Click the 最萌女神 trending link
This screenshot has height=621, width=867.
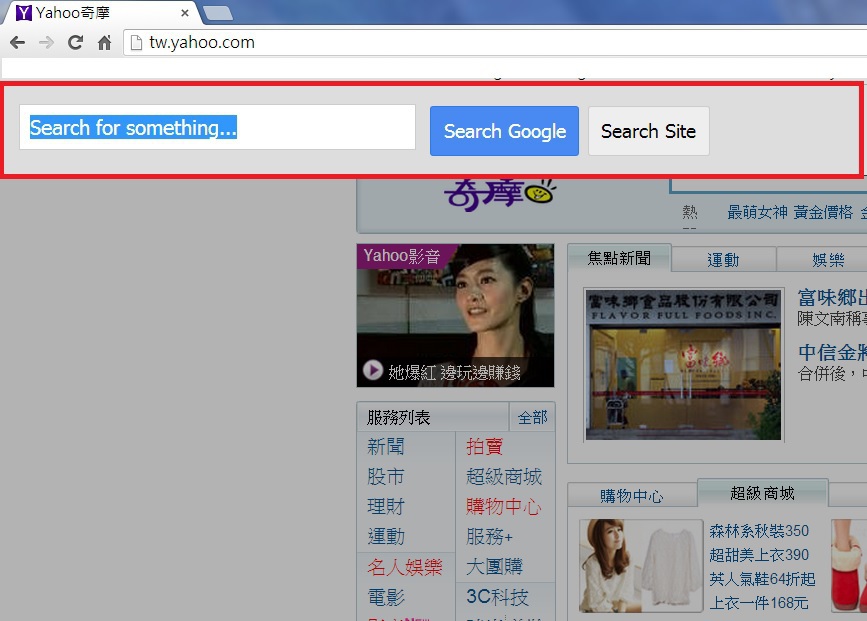point(757,212)
